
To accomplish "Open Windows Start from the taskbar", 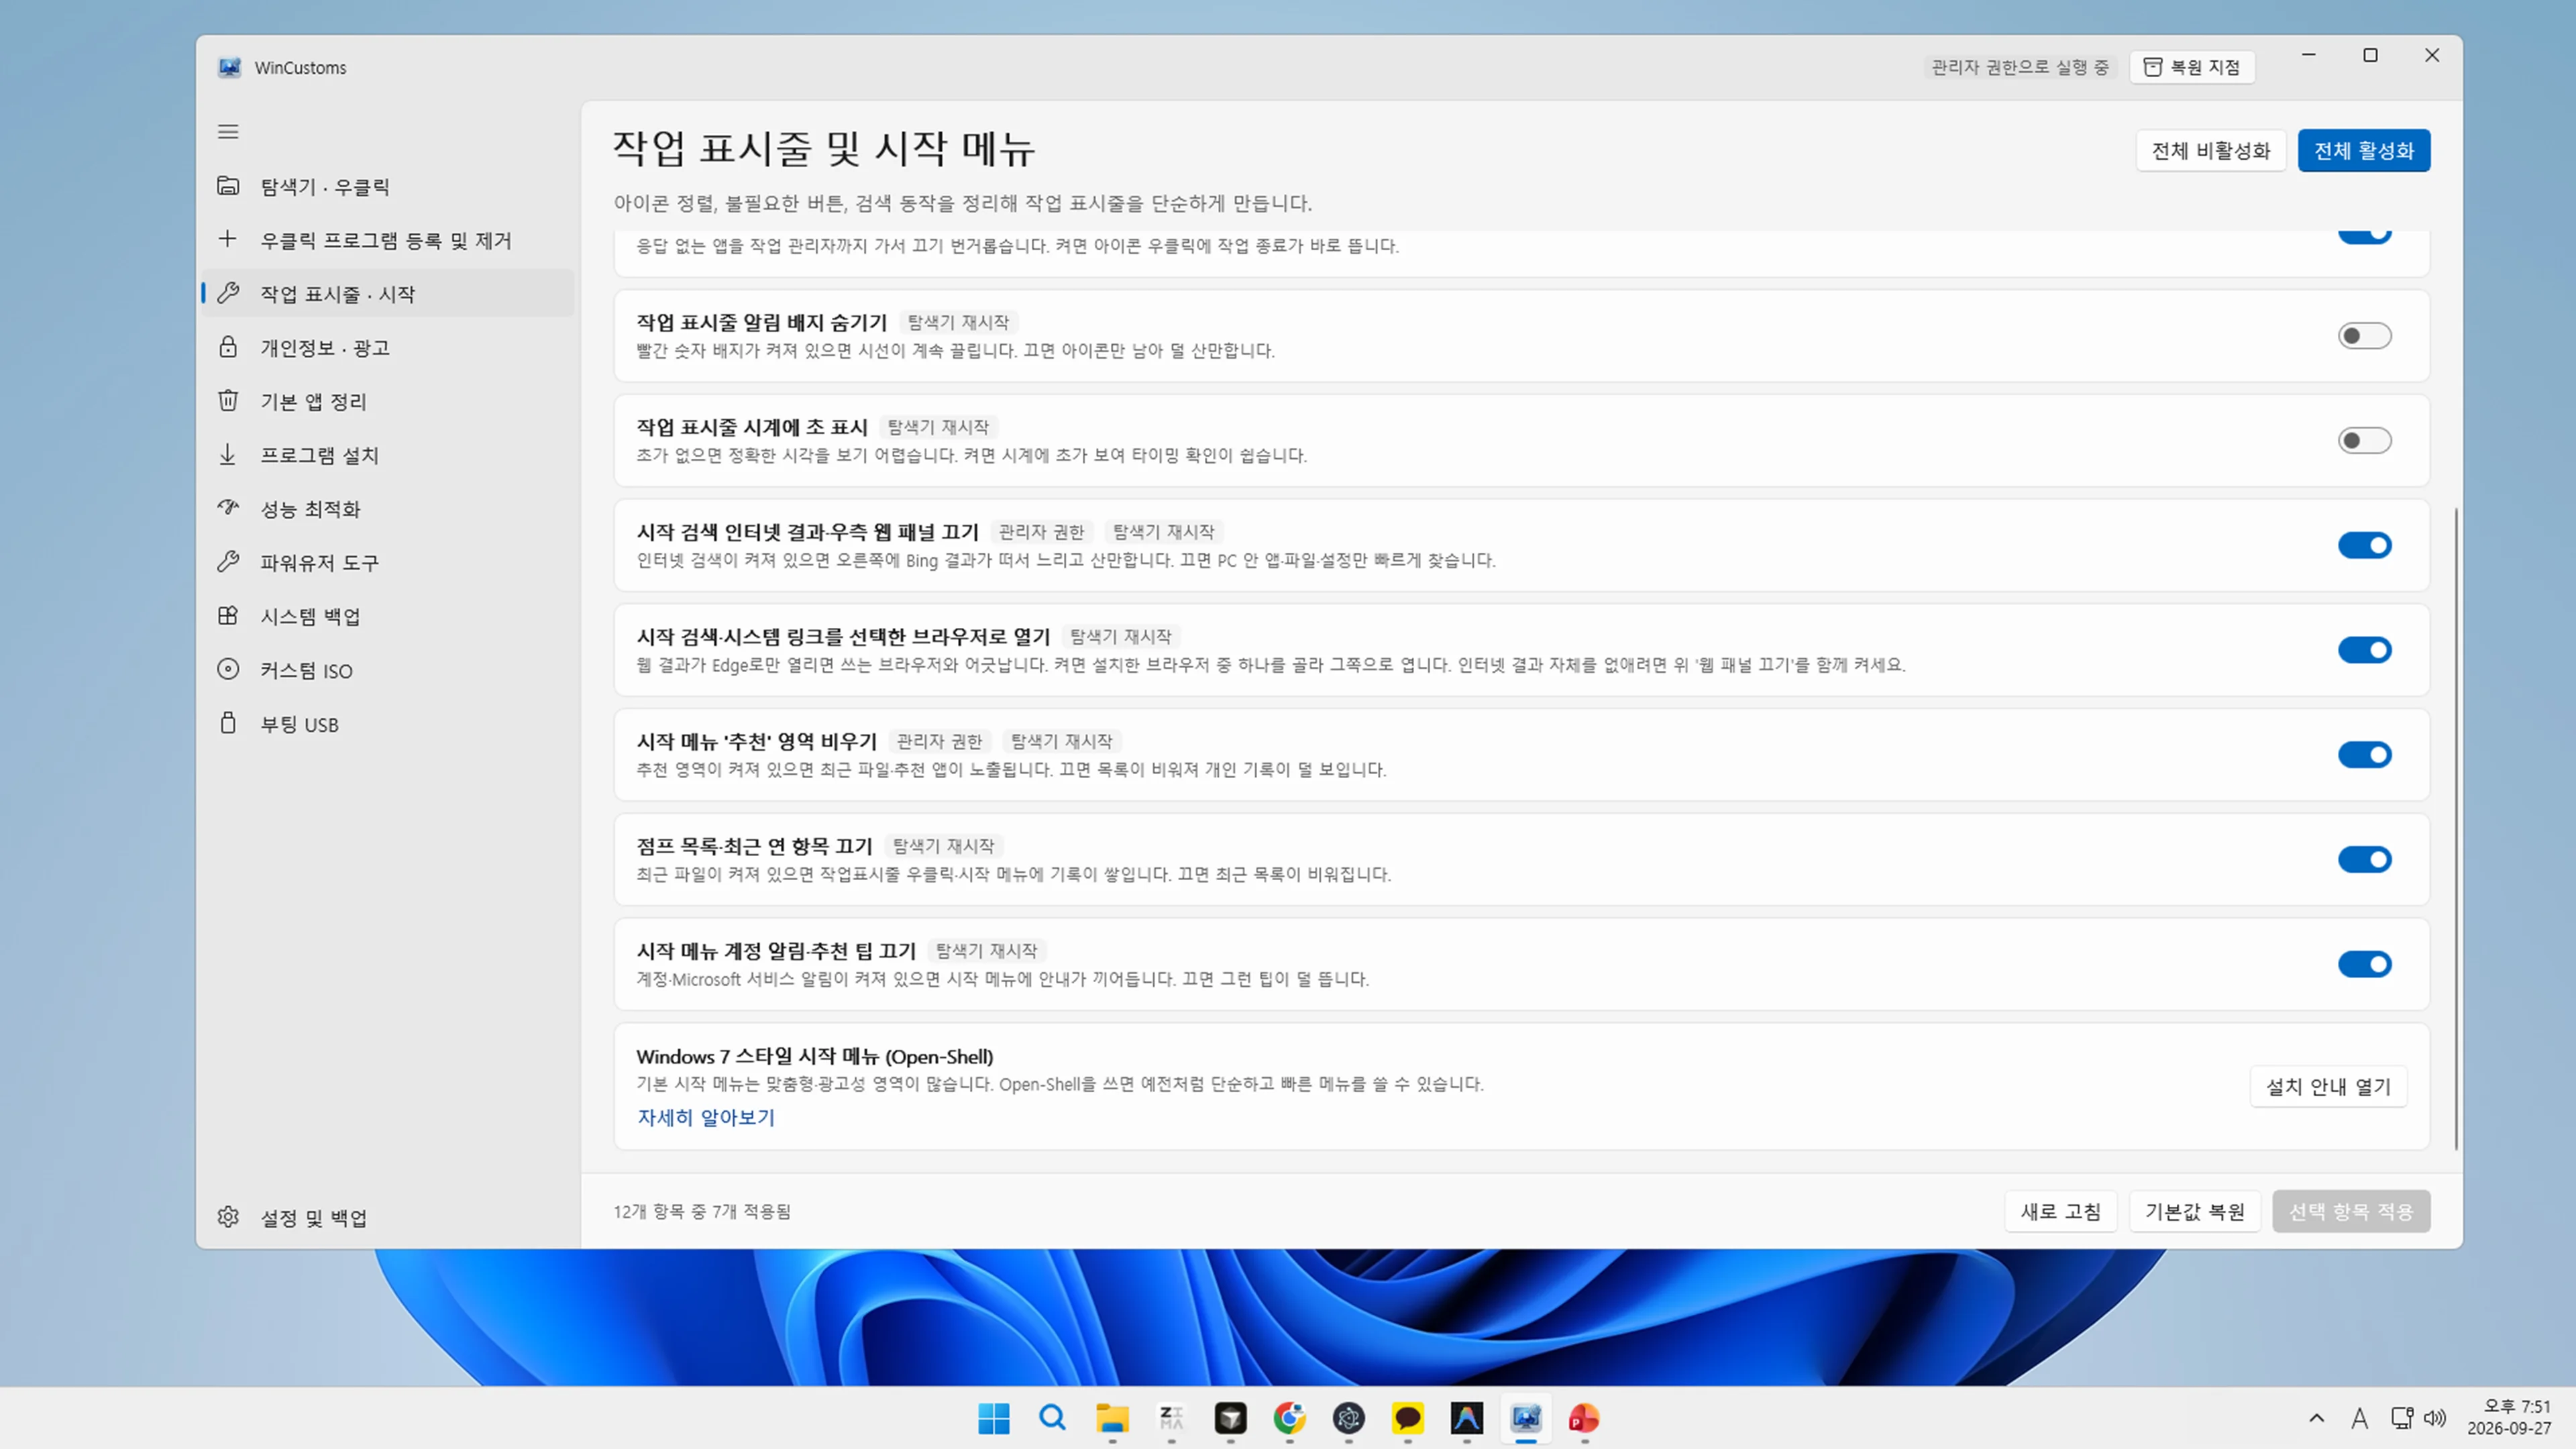I will (993, 1418).
